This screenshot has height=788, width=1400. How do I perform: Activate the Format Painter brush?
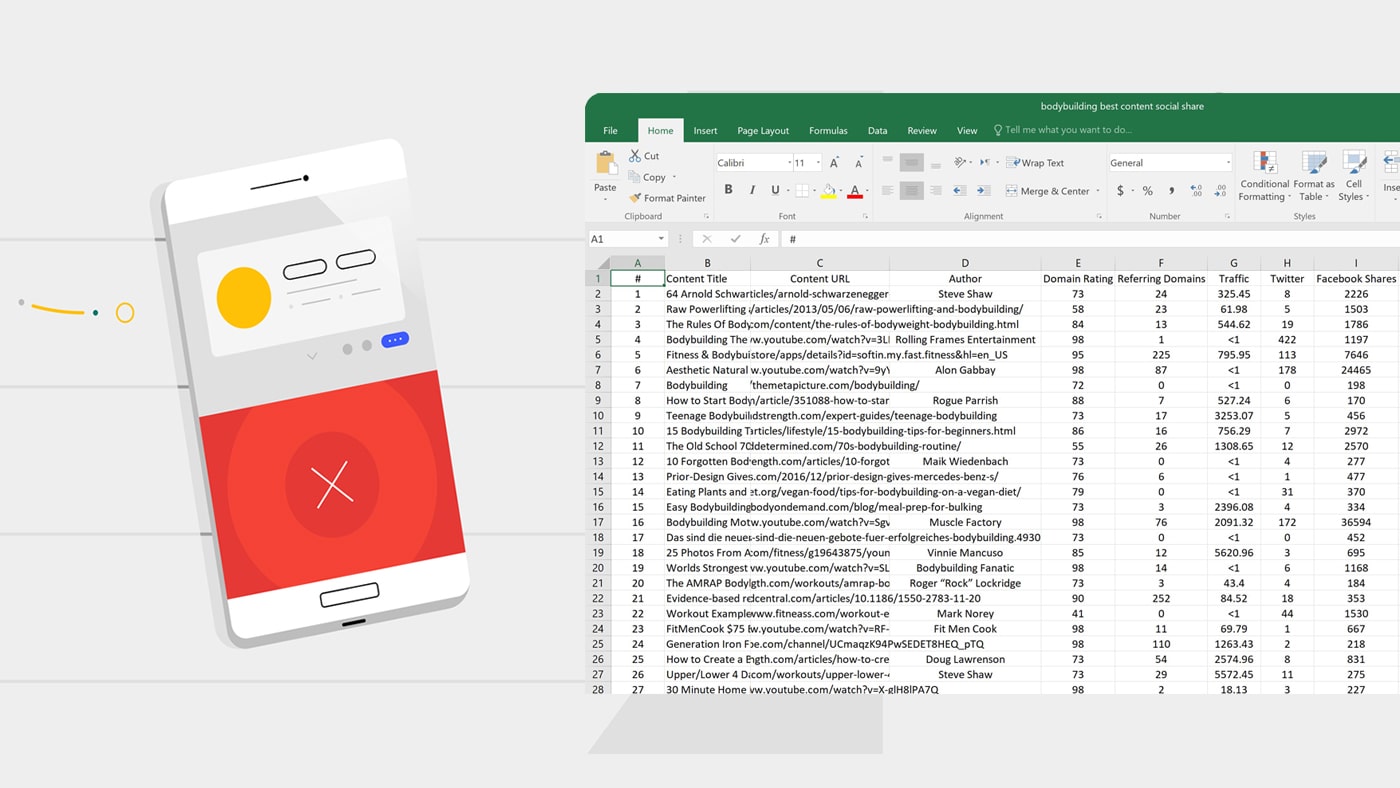pyautogui.click(x=667, y=198)
